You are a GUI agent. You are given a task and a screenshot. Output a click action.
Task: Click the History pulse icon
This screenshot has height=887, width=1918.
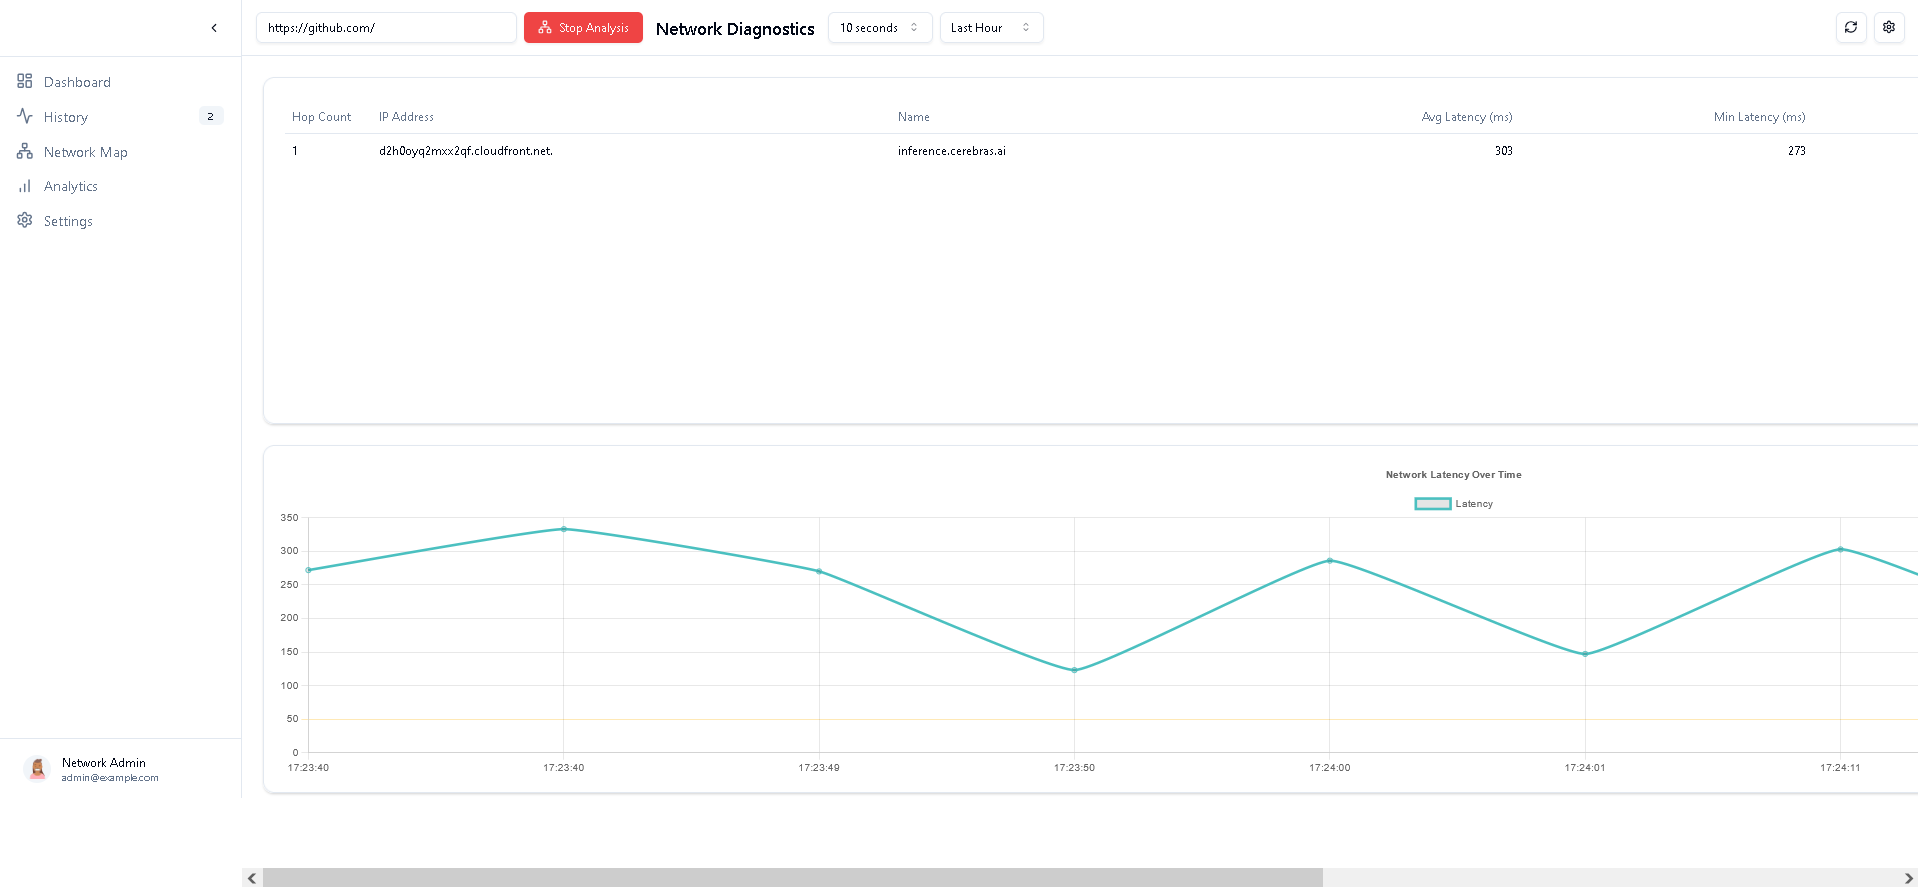click(x=25, y=116)
